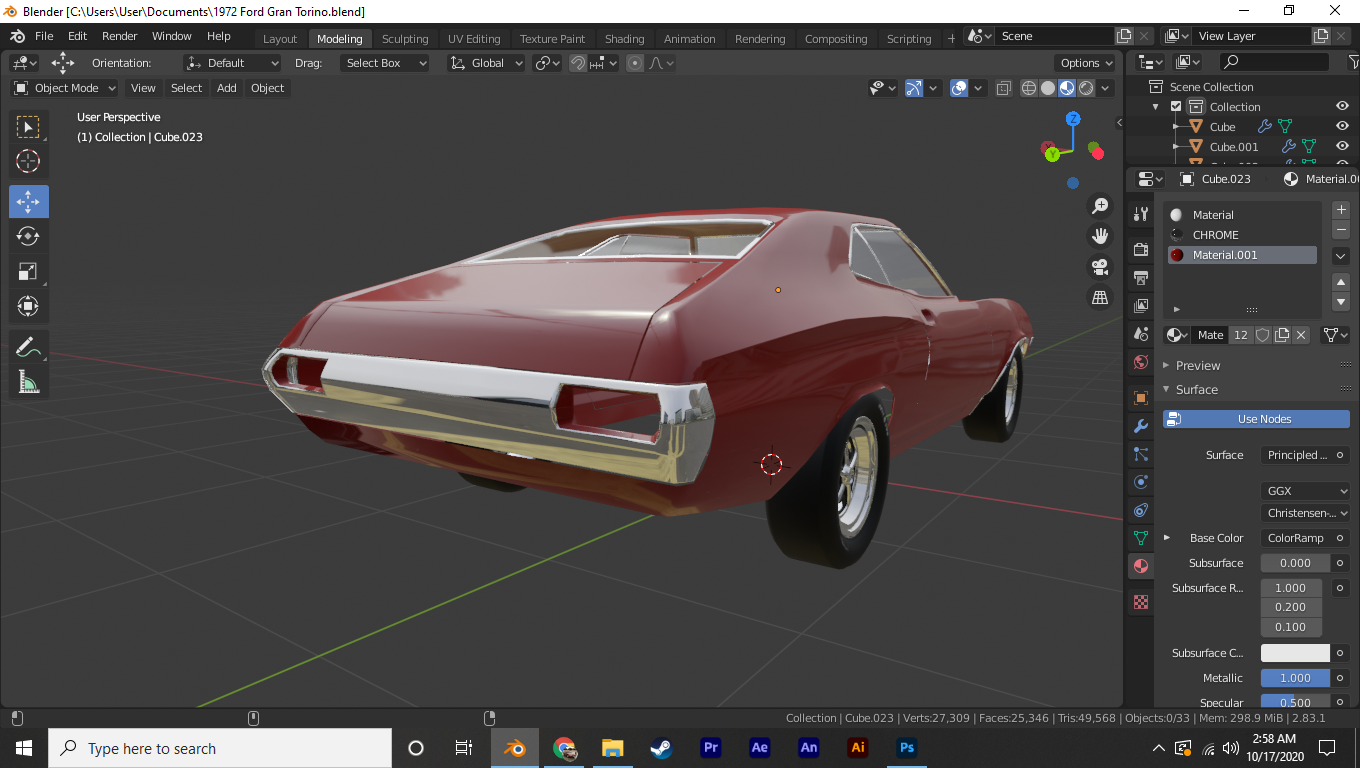Open the Global transform orientation dropdown
This screenshot has width=1360, height=768.
(486, 63)
